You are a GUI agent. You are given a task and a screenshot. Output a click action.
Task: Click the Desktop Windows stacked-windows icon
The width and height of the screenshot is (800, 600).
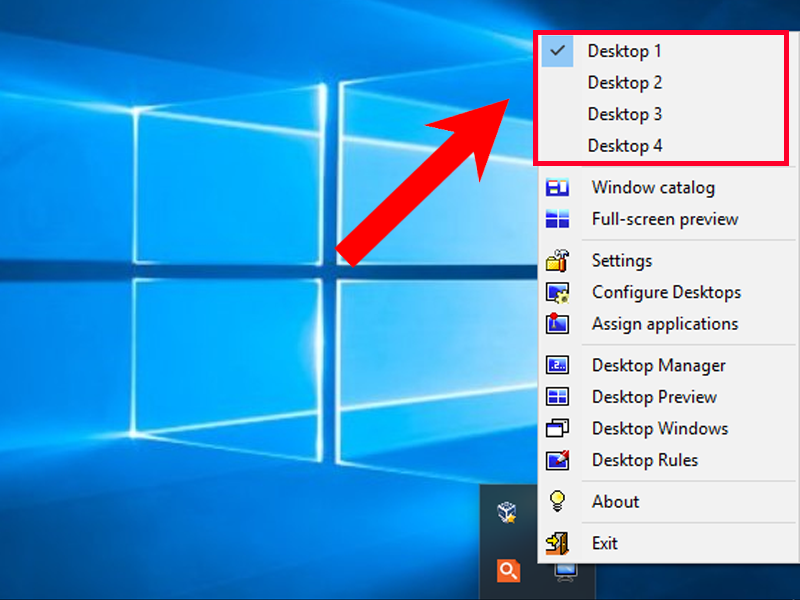click(x=557, y=429)
